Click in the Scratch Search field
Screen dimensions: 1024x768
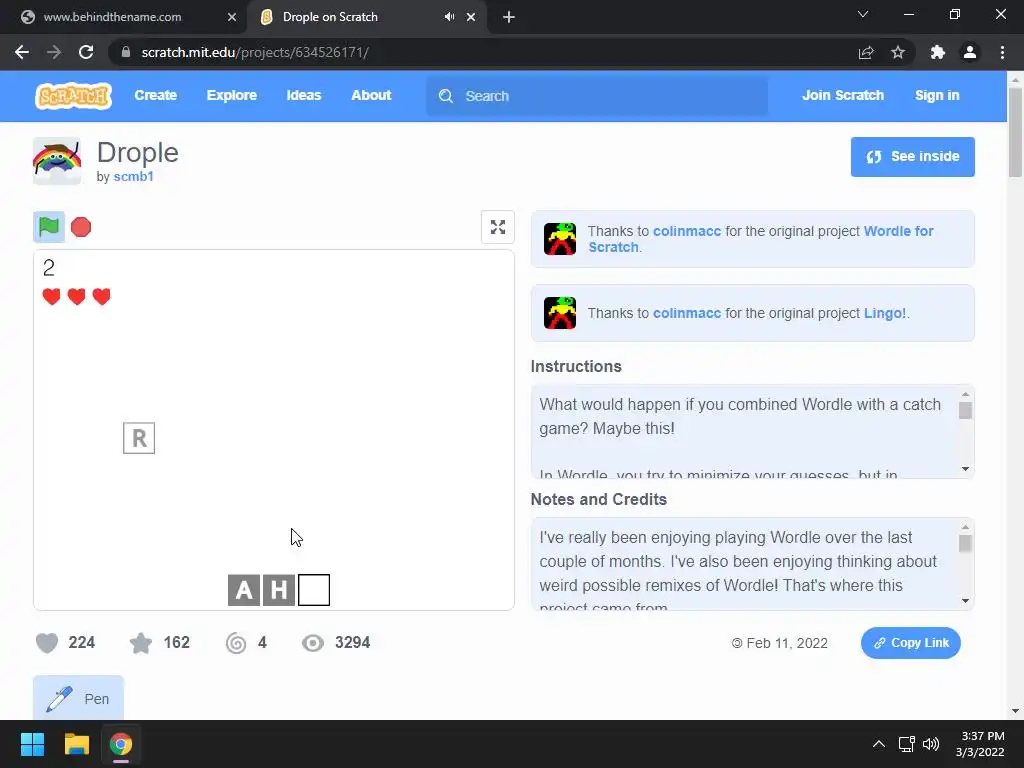coord(597,96)
